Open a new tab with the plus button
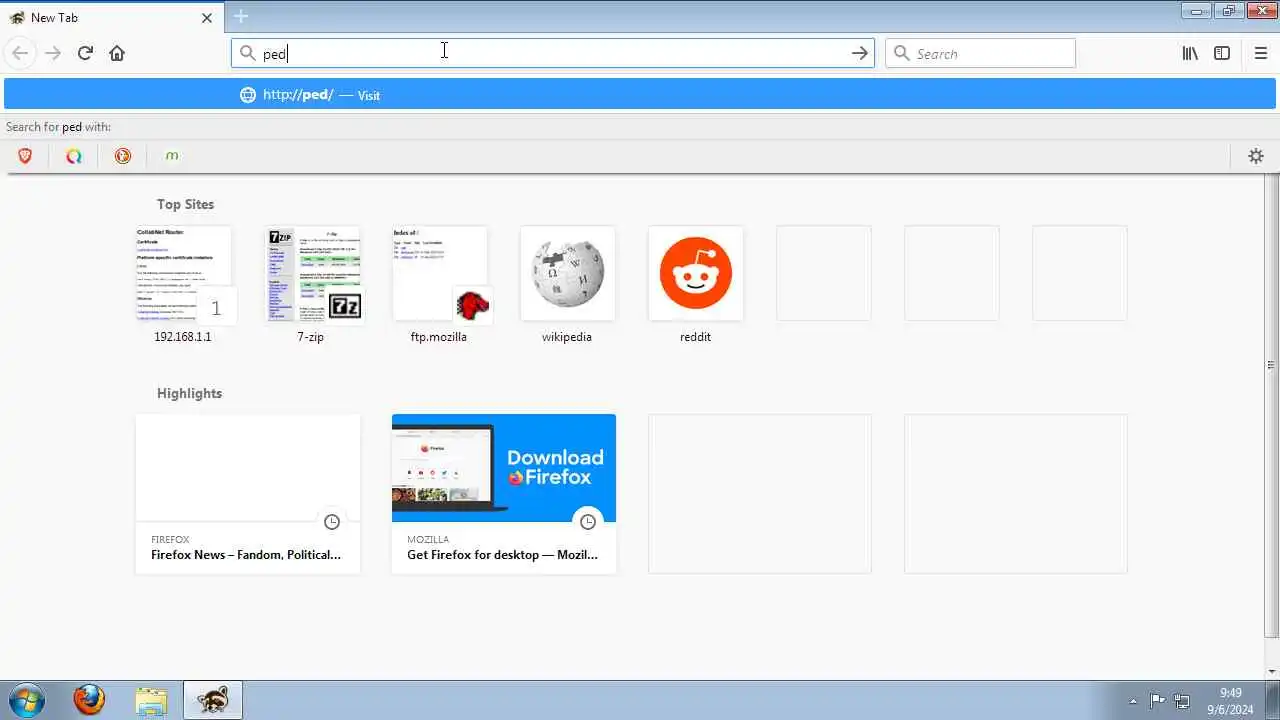Image resolution: width=1280 pixels, height=720 pixels. [241, 16]
